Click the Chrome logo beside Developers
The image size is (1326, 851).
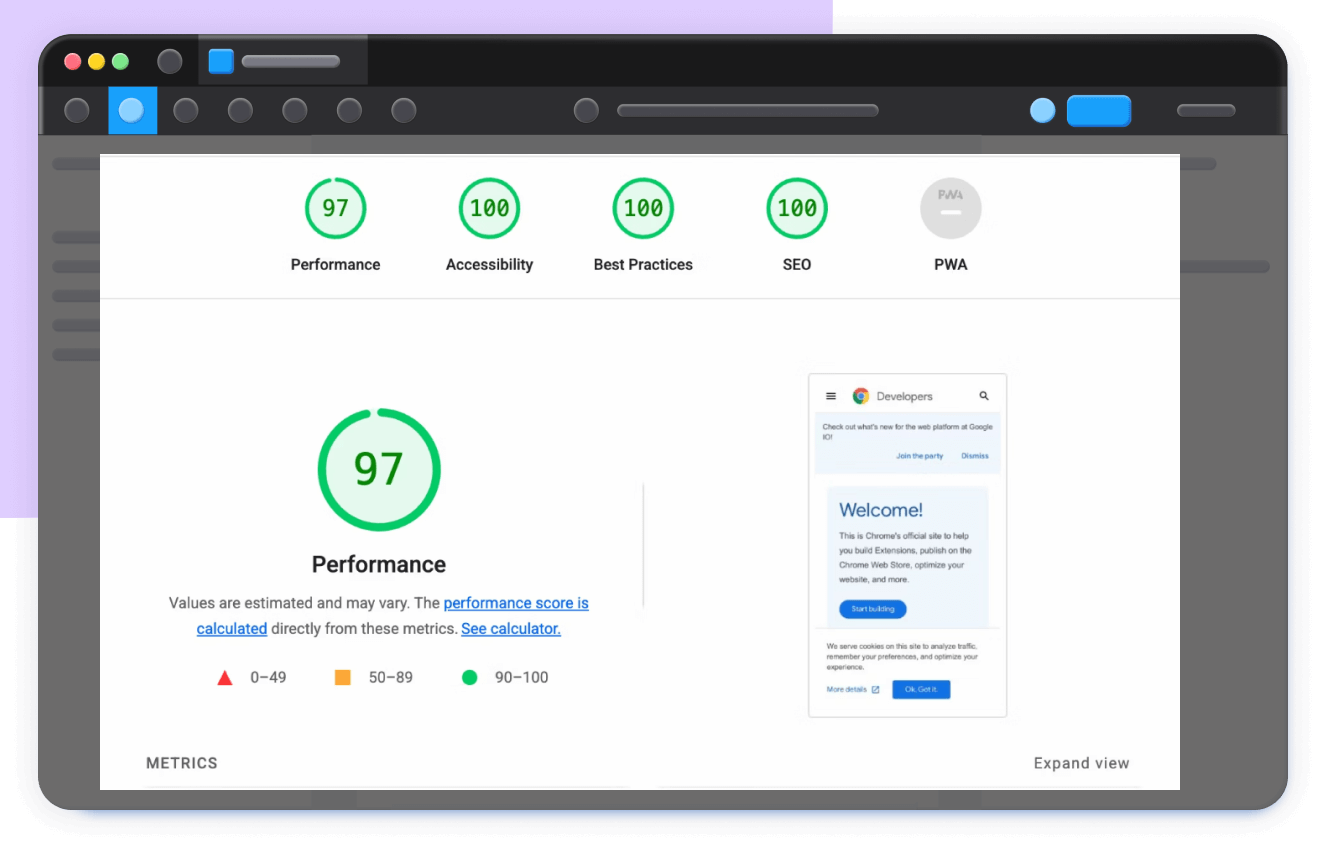(x=860, y=396)
